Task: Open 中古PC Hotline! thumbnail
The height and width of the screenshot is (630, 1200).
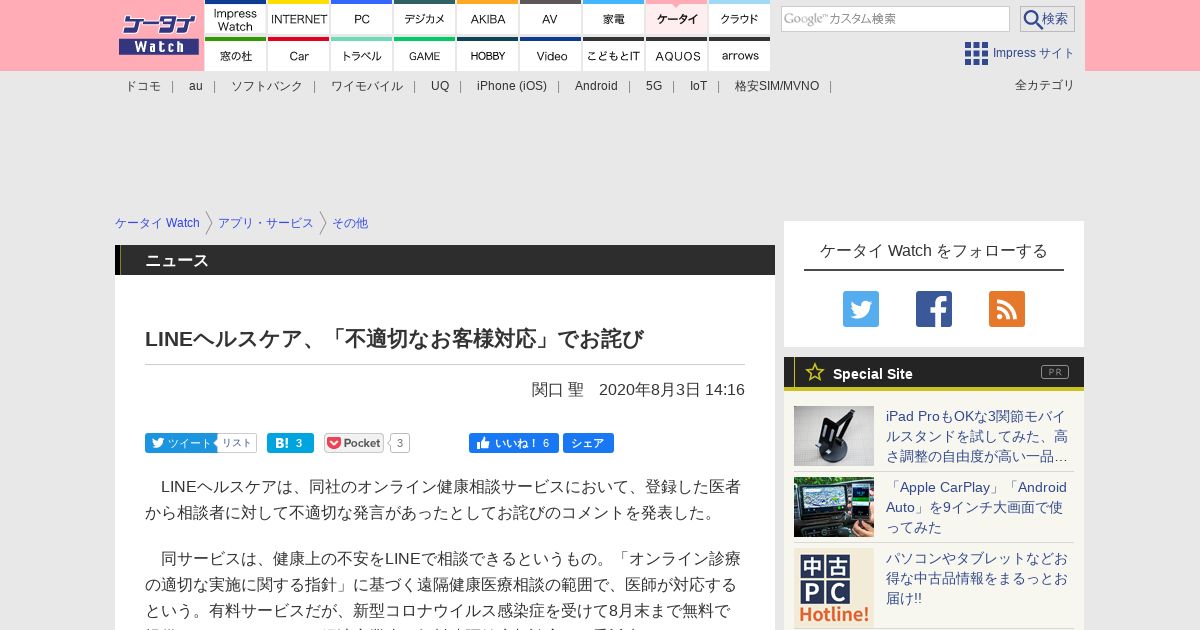Action: (x=834, y=588)
